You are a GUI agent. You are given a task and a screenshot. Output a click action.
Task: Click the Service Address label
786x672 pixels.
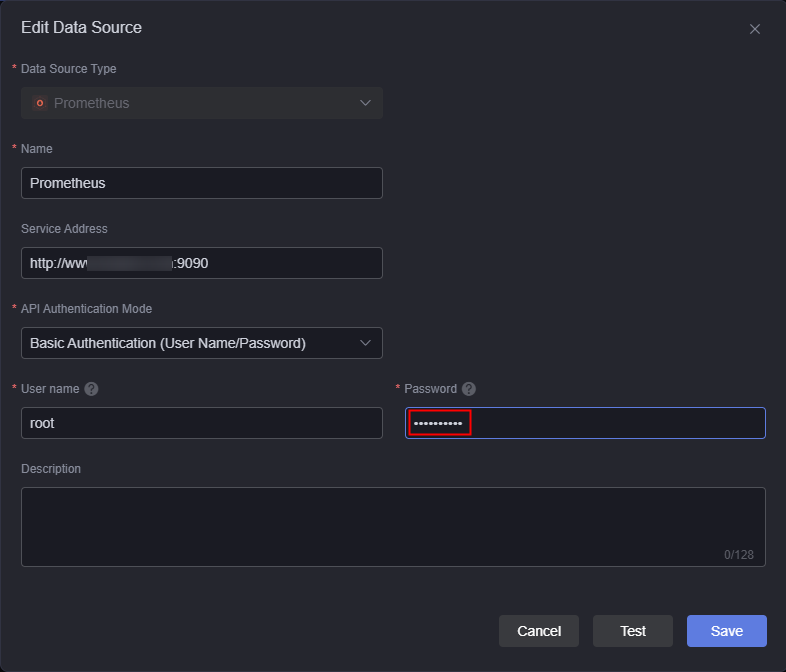(x=64, y=229)
